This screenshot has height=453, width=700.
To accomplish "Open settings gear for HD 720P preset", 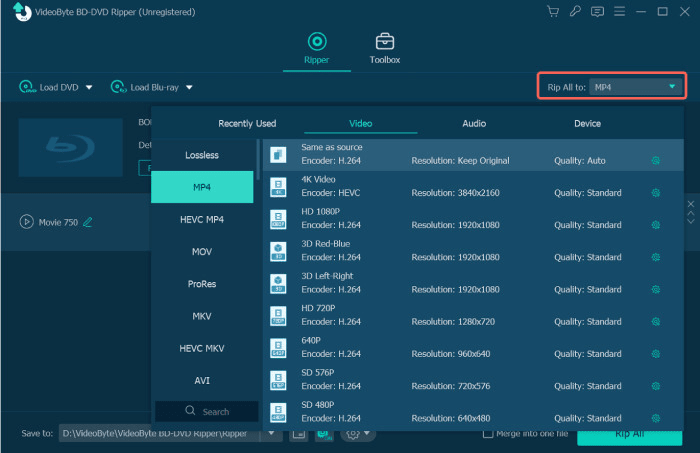I will [655, 321].
